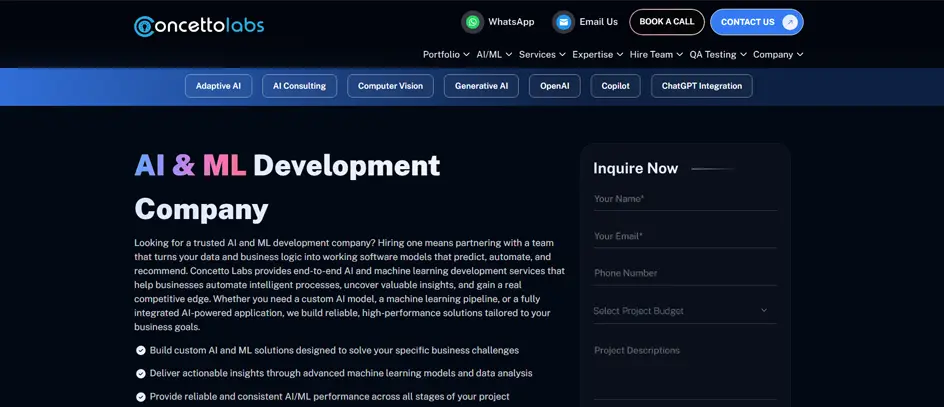Expand the chevron next to Hire Team
944x407 pixels.
(680, 55)
